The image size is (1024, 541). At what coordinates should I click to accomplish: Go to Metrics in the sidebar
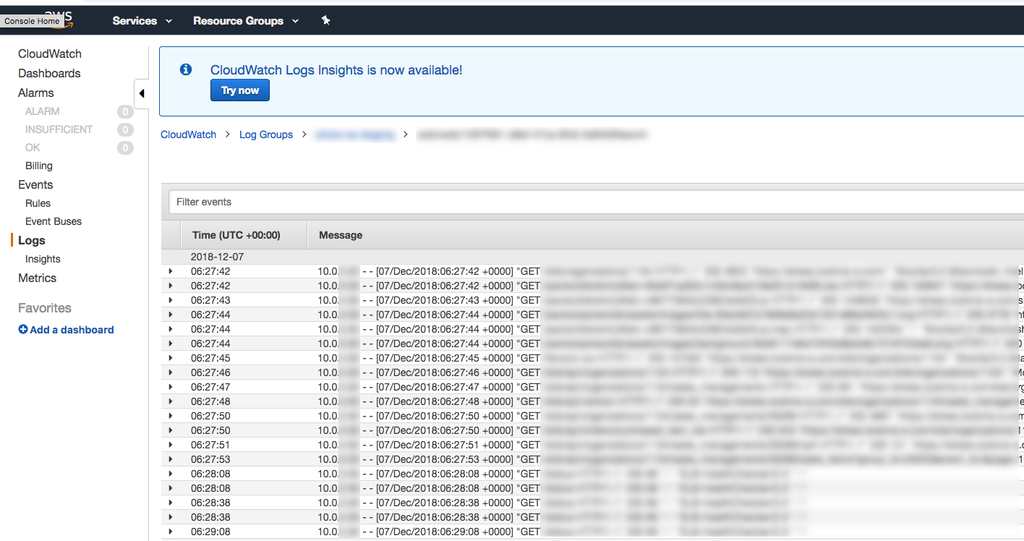click(x=37, y=278)
